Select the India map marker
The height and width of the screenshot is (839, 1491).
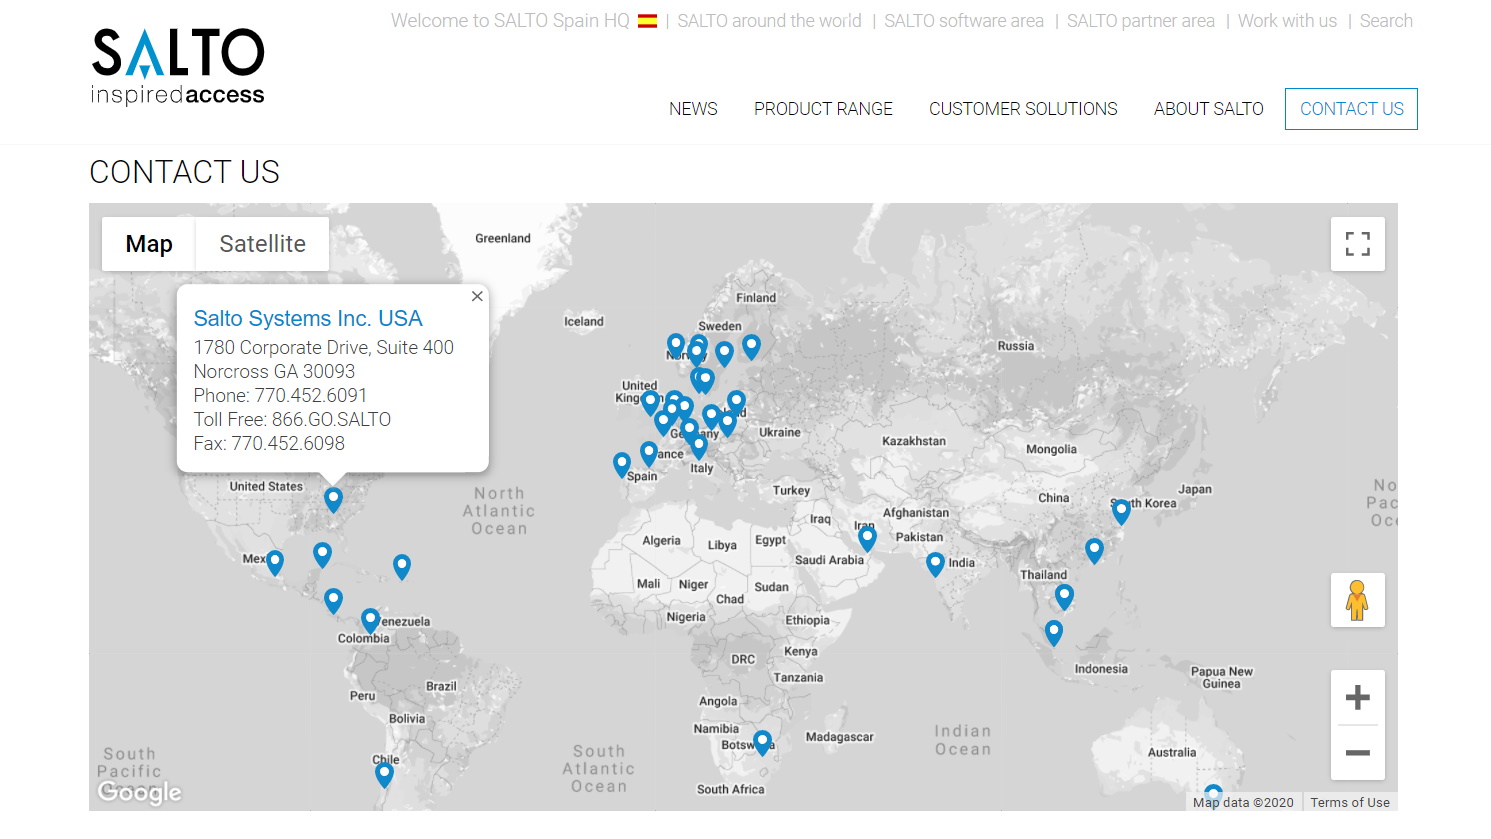point(935,565)
